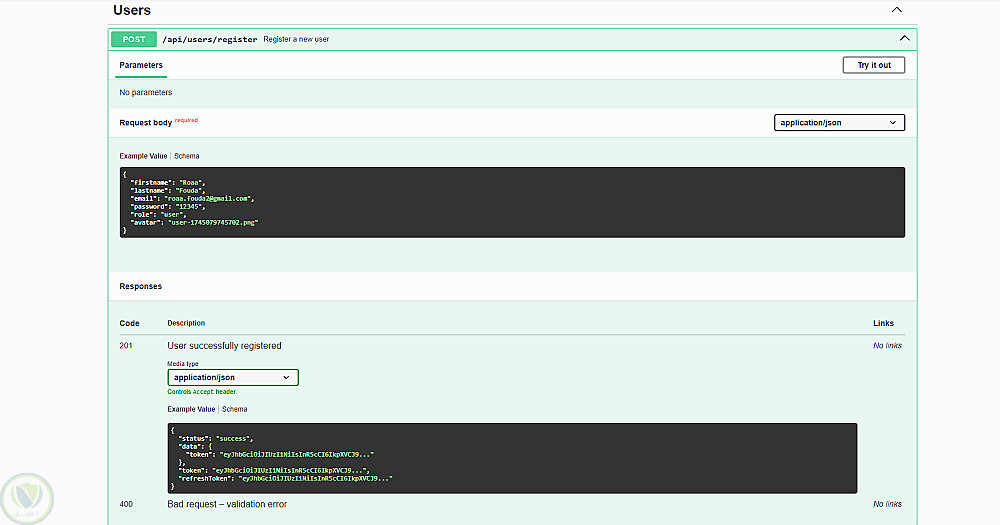The image size is (1000, 525).
Task: Open the request body content type dropdown
Action: [839, 123]
